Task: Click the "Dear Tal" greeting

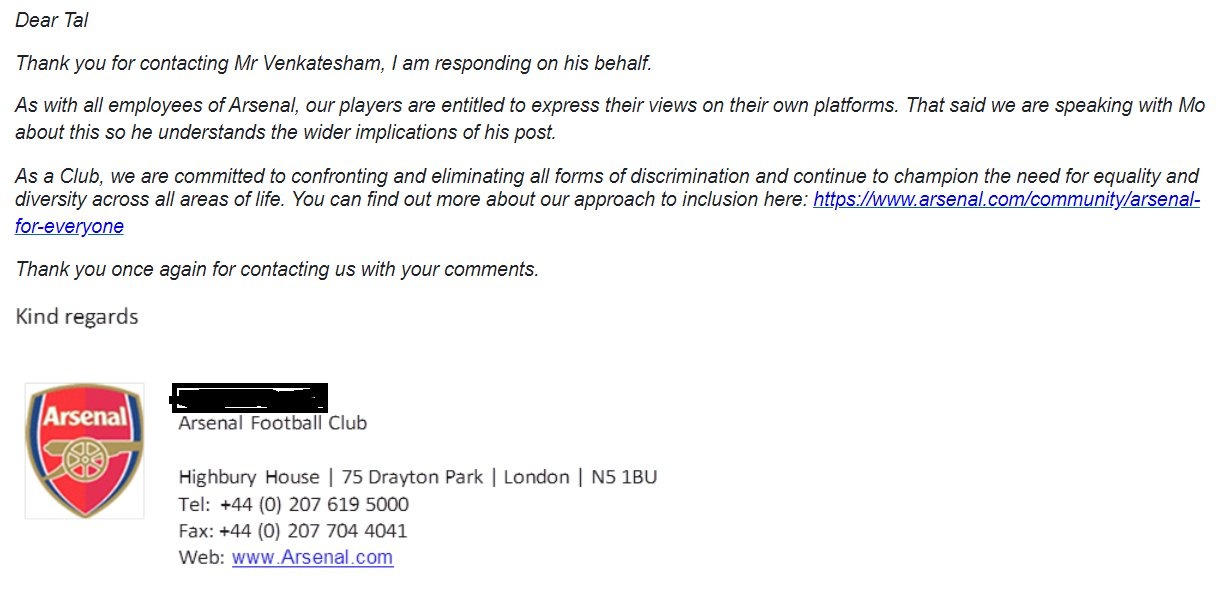Action: (x=52, y=20)
